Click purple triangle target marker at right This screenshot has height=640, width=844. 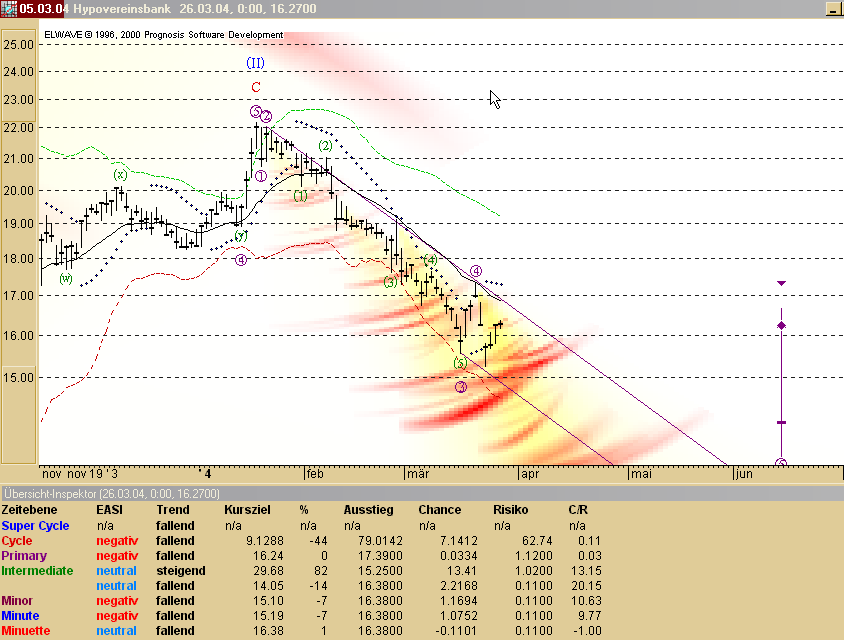coord(782,283)
